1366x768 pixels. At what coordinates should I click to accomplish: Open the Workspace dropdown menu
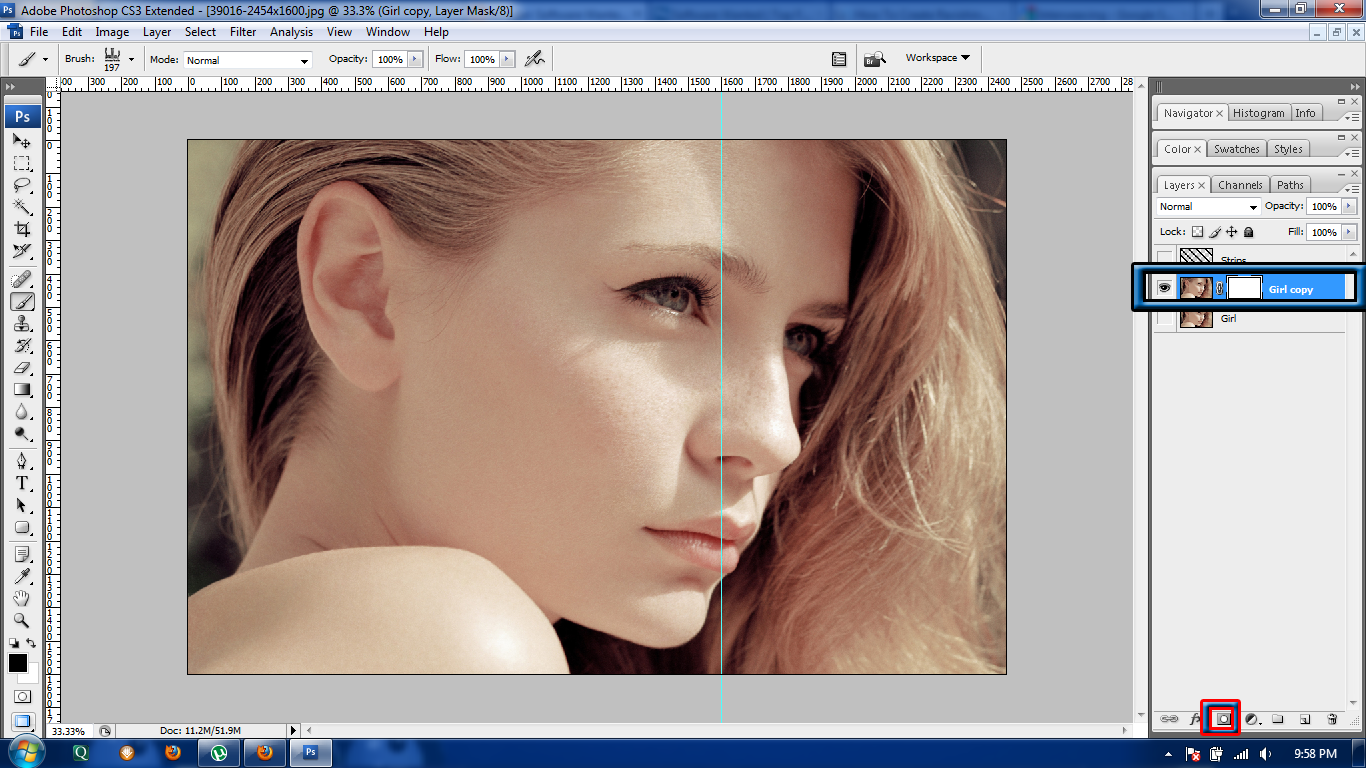937,58
